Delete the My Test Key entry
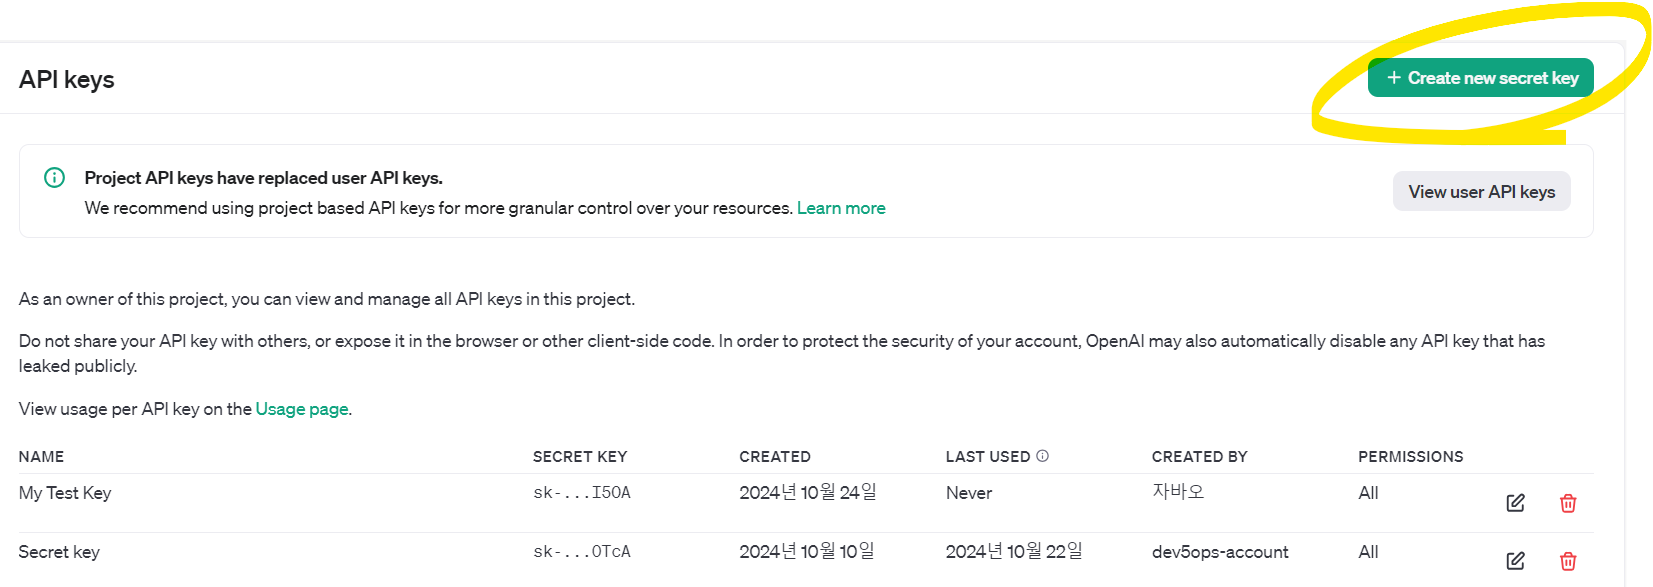 1568,503
